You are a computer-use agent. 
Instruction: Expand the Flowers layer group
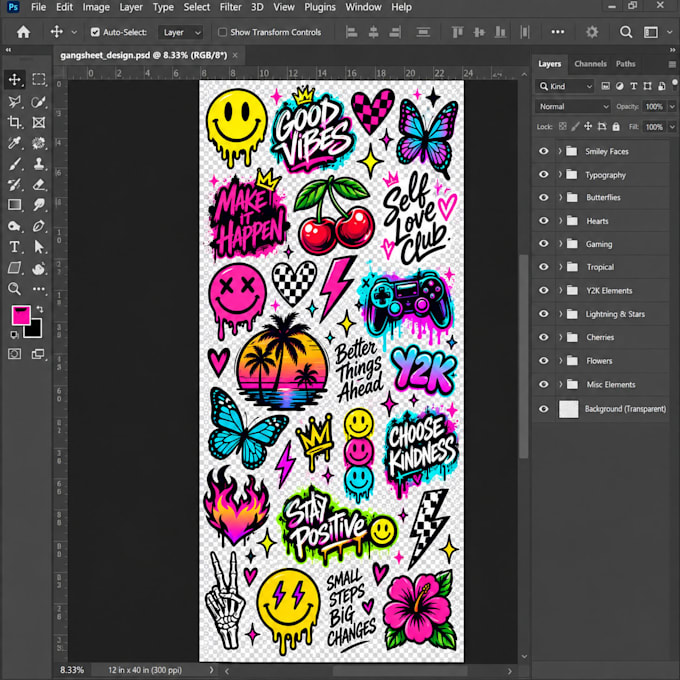click(560, 361)
